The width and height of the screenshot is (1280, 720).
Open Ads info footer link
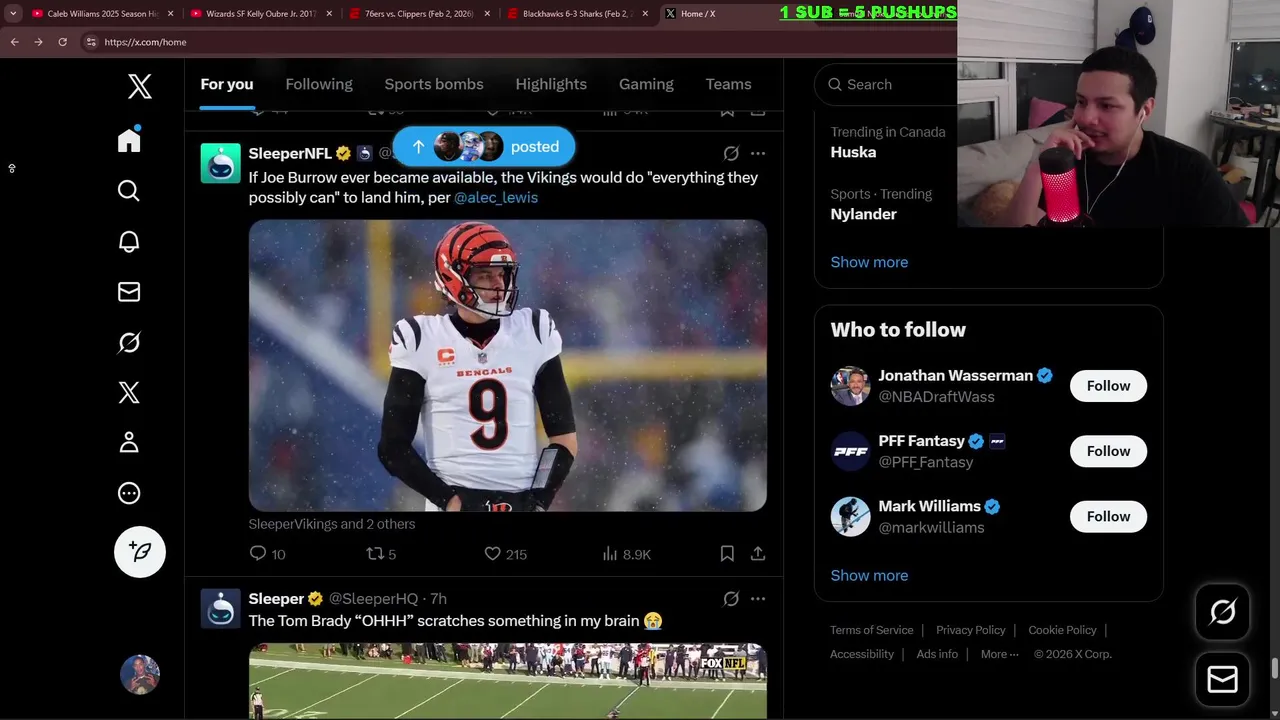pyautogui.click(x=937, y=654)
